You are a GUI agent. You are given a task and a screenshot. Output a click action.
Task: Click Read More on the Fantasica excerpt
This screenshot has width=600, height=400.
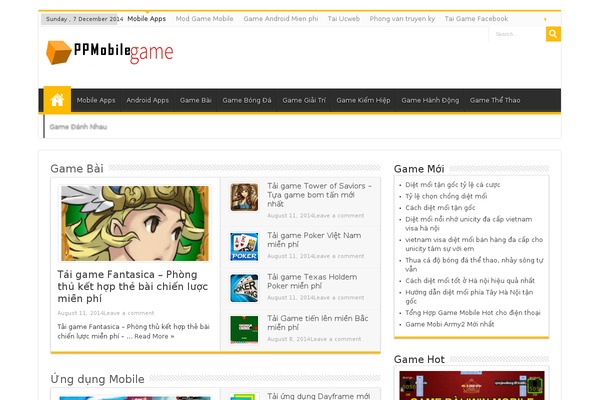click(x=154, y=336)
